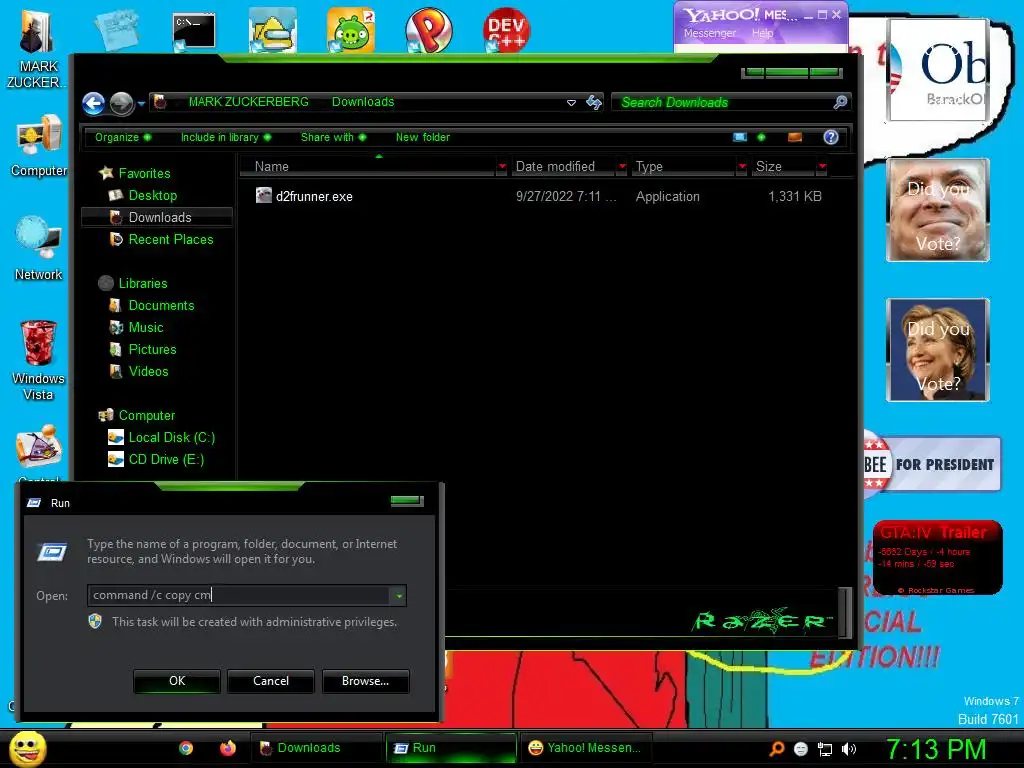This screenshot has height=768, width=1024.
Task: Select Local Disk (C:) in sidebar
Action: 171,437
